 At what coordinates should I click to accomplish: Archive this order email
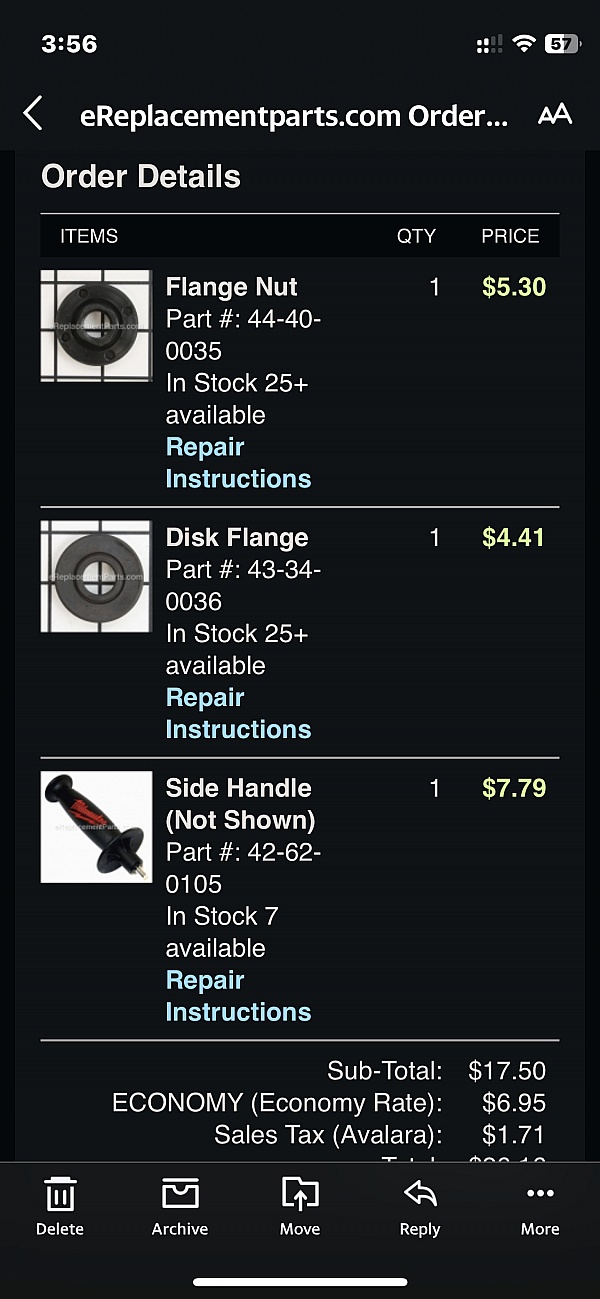[x=180, y=1206]
